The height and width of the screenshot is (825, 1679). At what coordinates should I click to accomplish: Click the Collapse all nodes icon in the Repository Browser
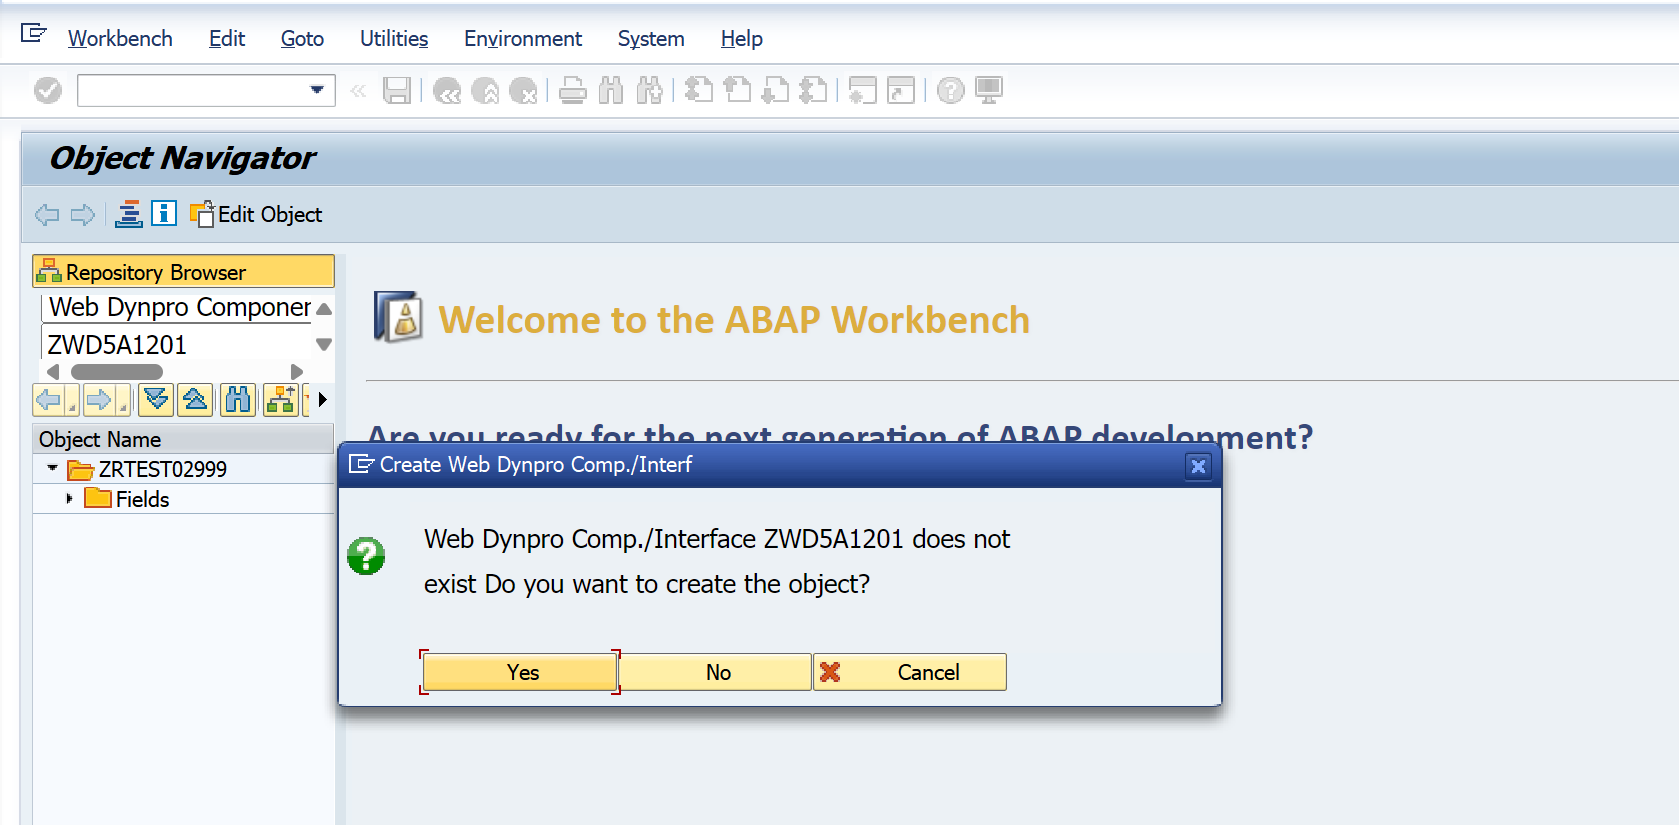pyautogui.click(x=196, y=400)
